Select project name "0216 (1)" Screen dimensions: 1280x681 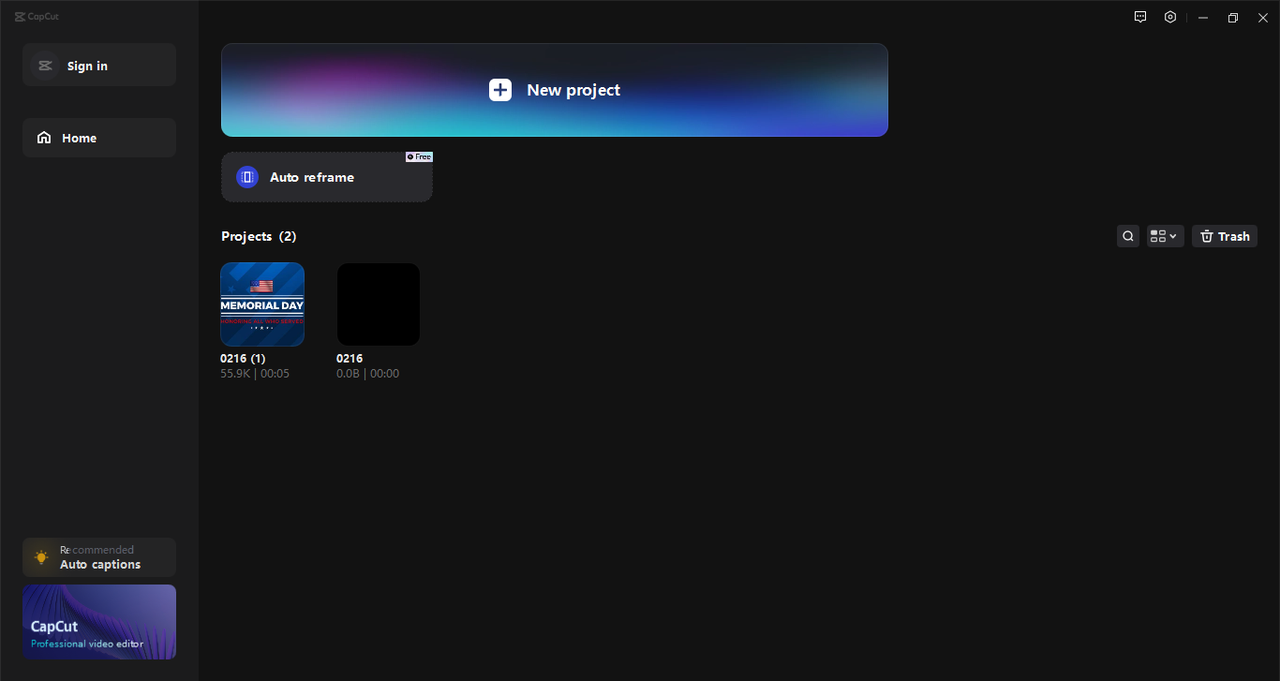coord(243,358)
